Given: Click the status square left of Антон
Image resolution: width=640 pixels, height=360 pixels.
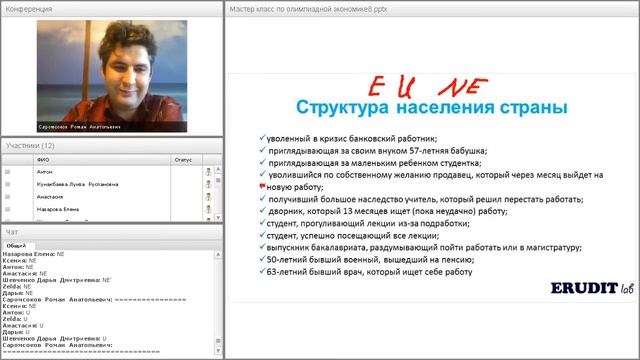Looking at the screenshot, I should [x=7, y=172].
